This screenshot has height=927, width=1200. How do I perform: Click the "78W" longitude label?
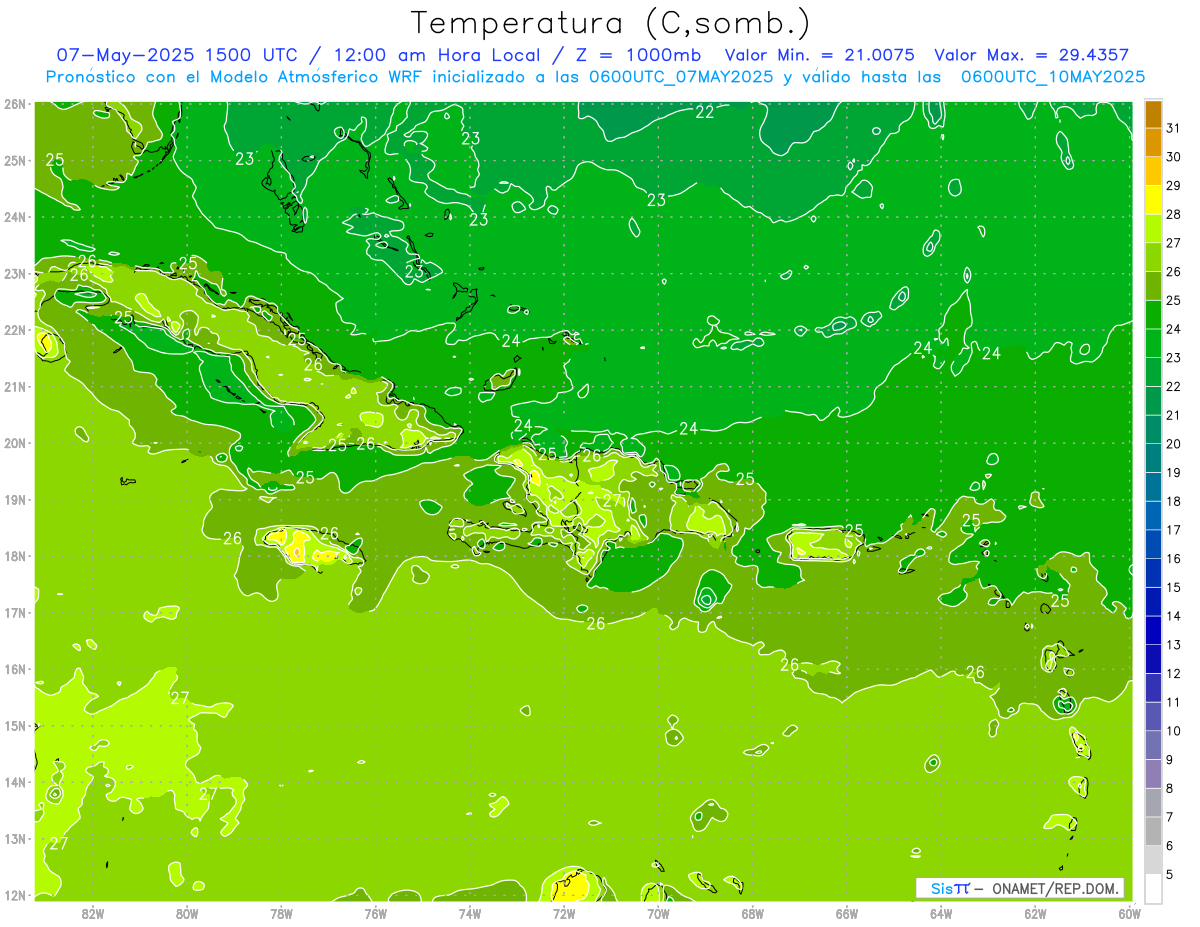click(x=281, y=913)
